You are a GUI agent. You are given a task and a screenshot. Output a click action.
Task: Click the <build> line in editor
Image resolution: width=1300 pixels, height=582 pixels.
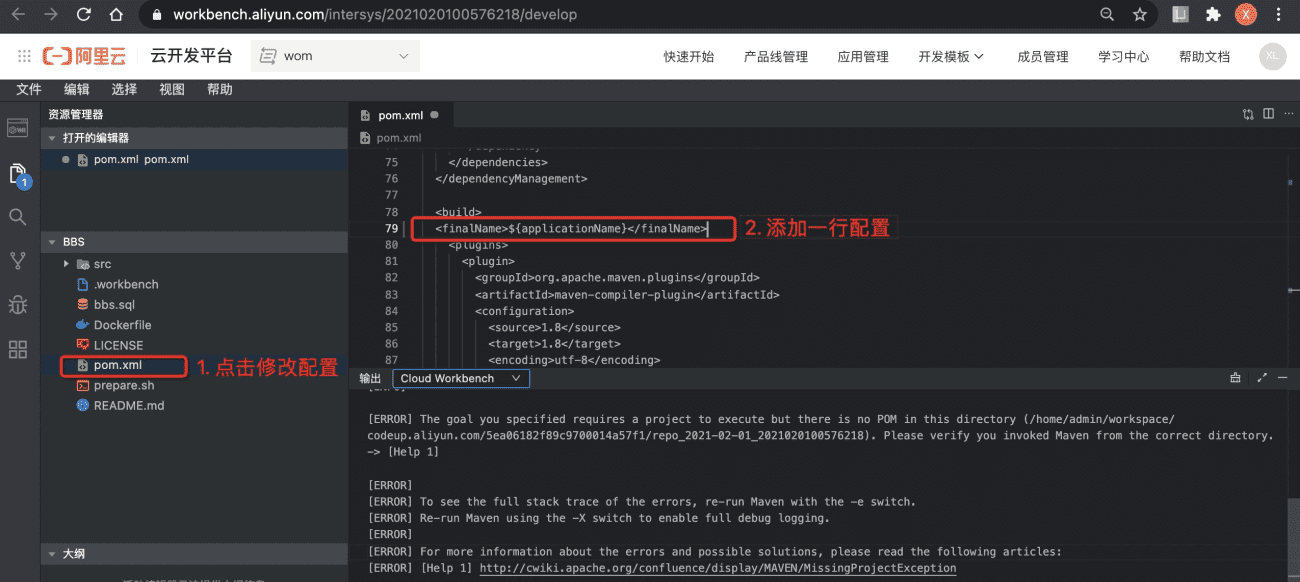pyautogui.click(x=458, y=212)
